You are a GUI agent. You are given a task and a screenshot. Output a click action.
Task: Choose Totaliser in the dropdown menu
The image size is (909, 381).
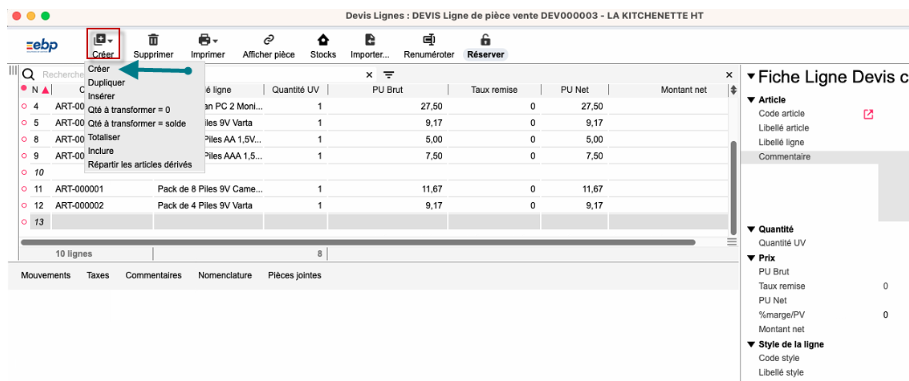click(x=104, y=137)
